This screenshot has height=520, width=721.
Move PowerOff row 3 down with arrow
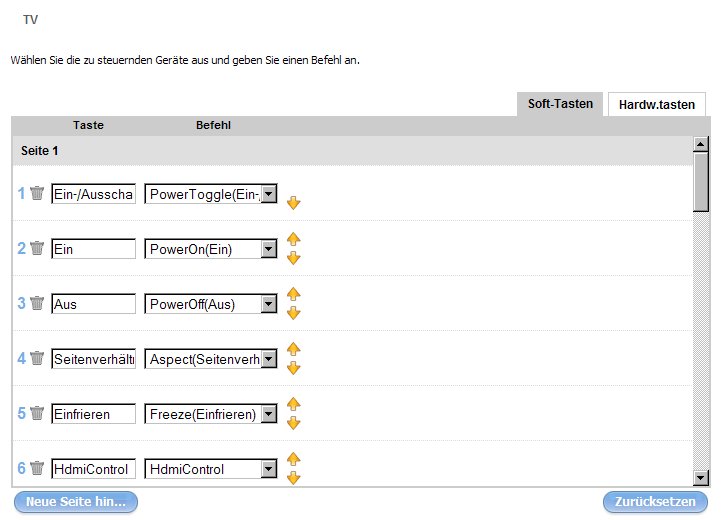pos(293,313)
